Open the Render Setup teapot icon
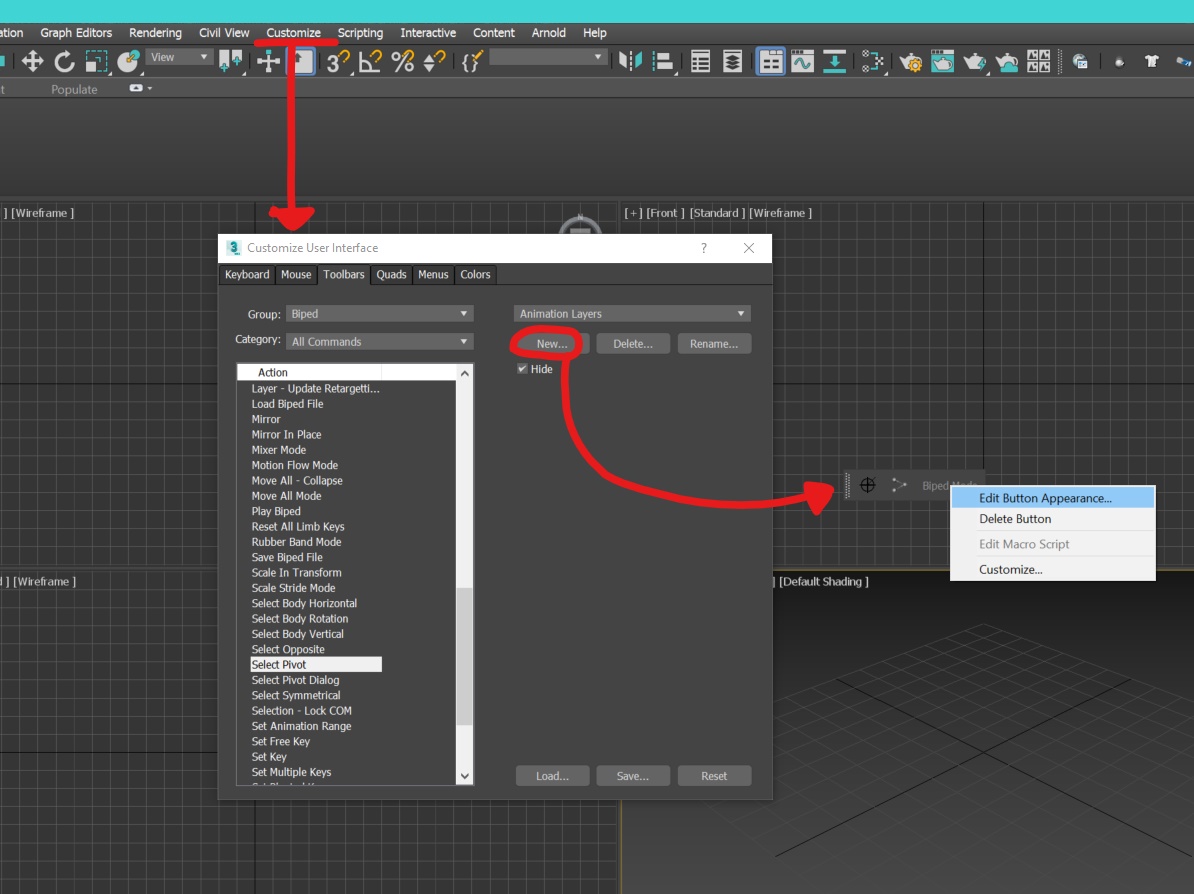This screenshot has width=1194, height=894. tap(912, 60)
